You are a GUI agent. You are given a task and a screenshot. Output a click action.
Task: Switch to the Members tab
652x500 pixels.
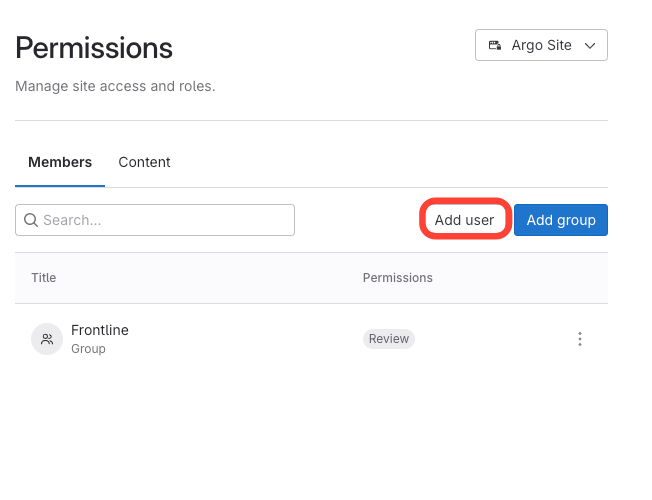[60, 162]
